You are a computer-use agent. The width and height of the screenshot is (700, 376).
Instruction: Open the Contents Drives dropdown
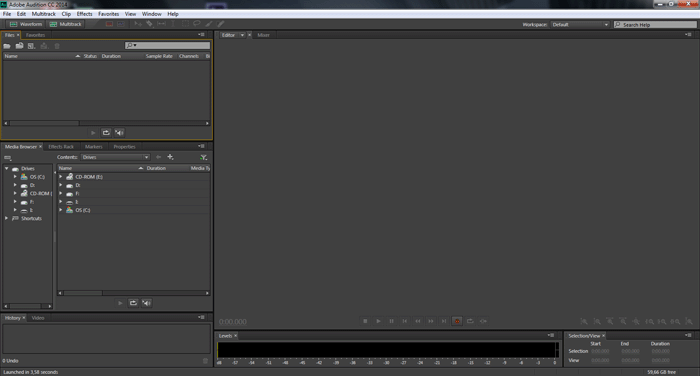click(x=115, y=157)
